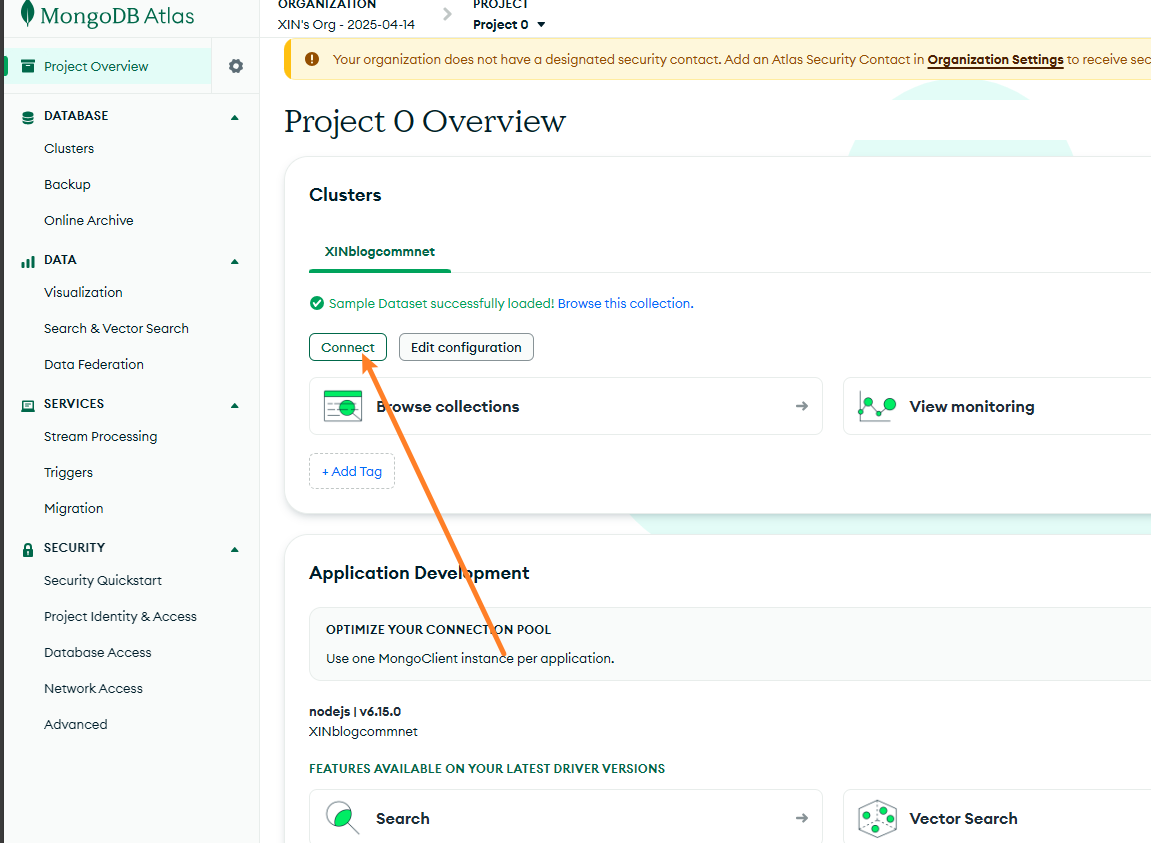Open XIN's Org - 2025-04-14 organization
Viewport: 1151px width, 843px height.
click(346, 24)
